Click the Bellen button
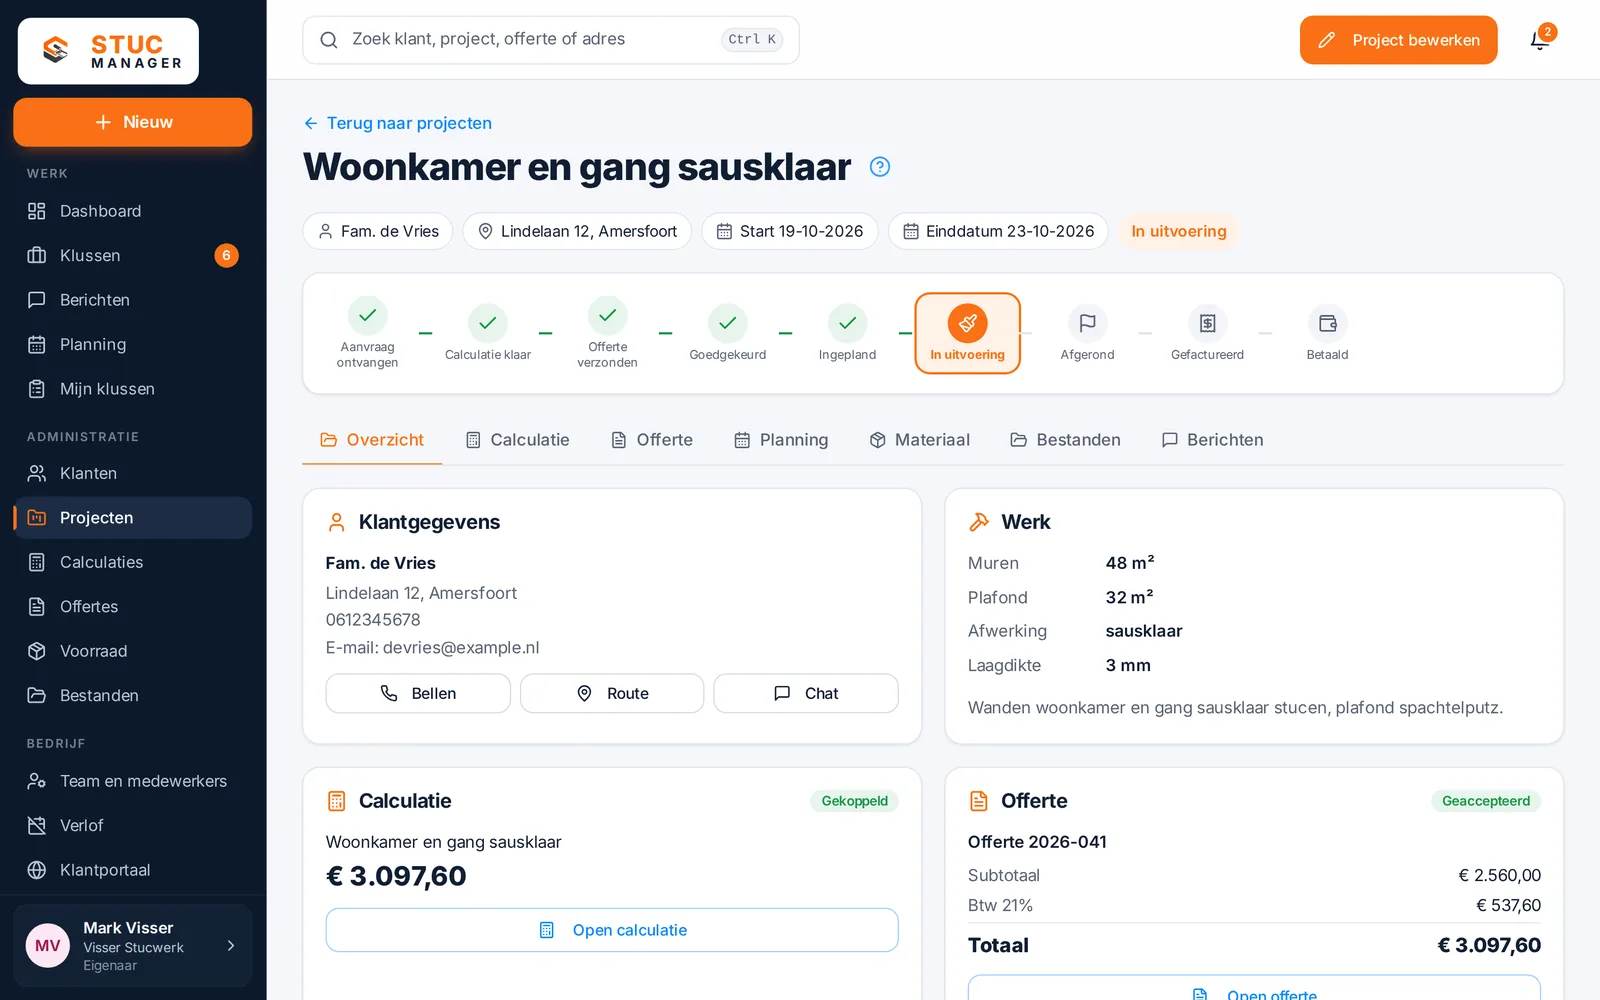Image resolution: width=1600 pixels, height=1000 pixels. [418, 693]
